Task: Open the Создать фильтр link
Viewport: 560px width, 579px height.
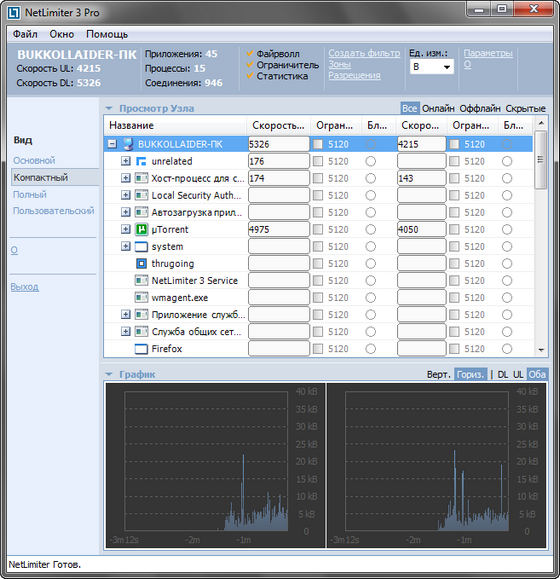Action: [x=364, y=53]
